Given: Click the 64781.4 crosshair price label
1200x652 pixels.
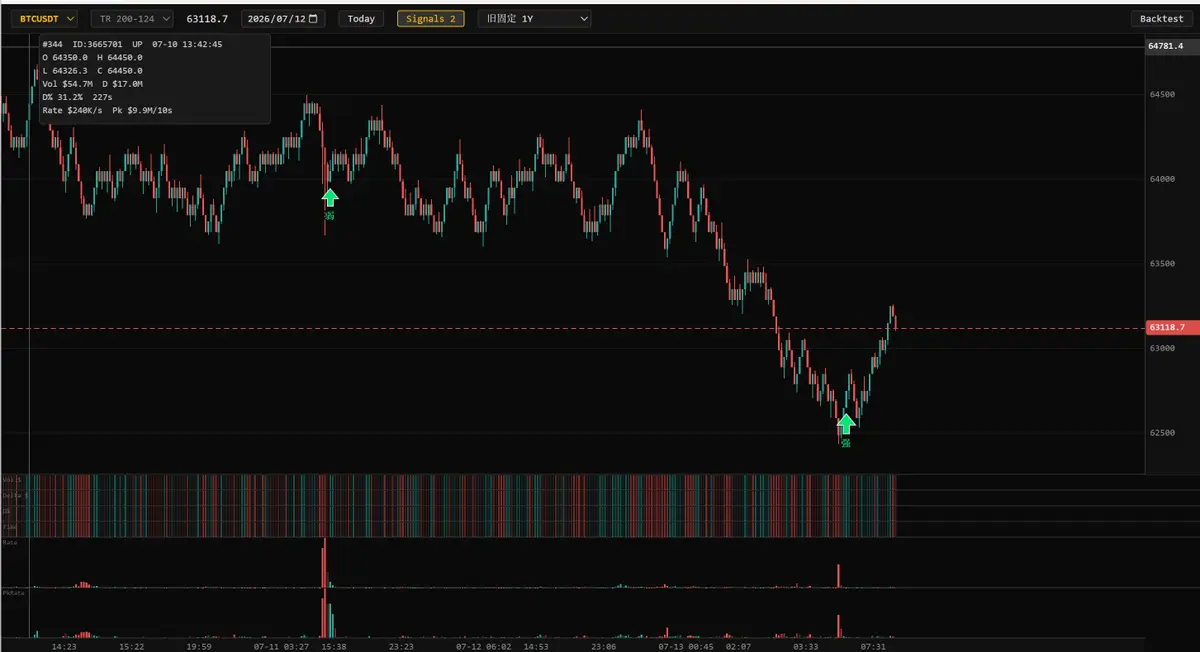Looking at the screenshot, I should [1166, 46].
